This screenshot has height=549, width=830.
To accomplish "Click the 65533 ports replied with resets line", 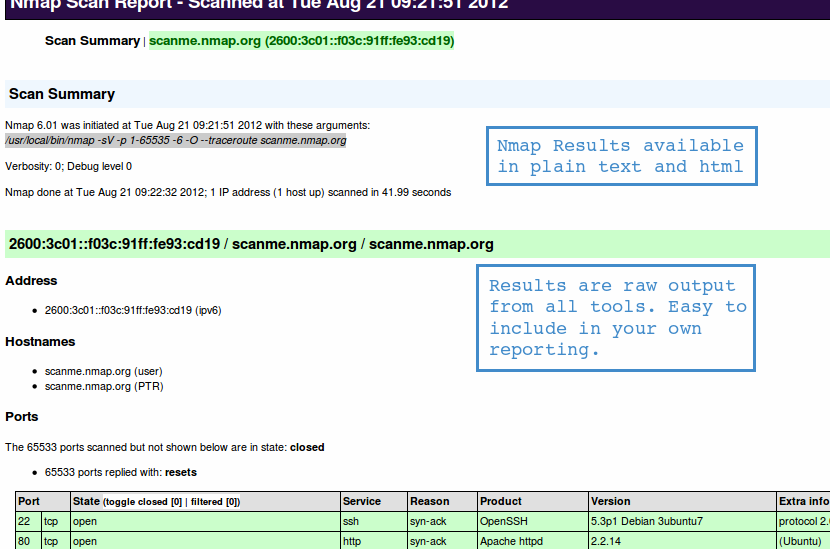I will (x=121, y=472).
